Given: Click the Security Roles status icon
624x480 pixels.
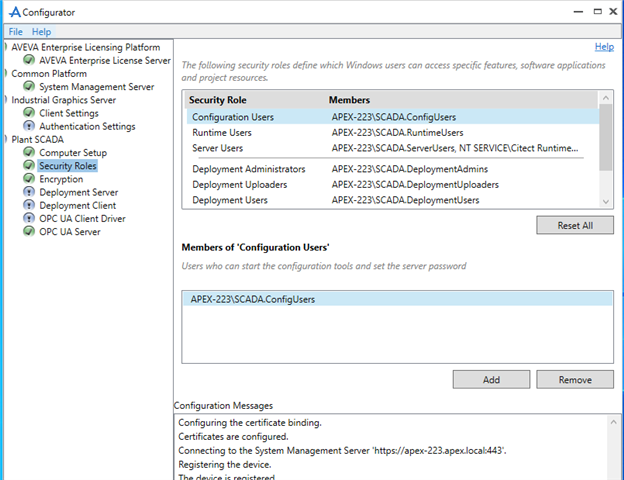Looking at the screenshot, I should [x=29, y=165].
